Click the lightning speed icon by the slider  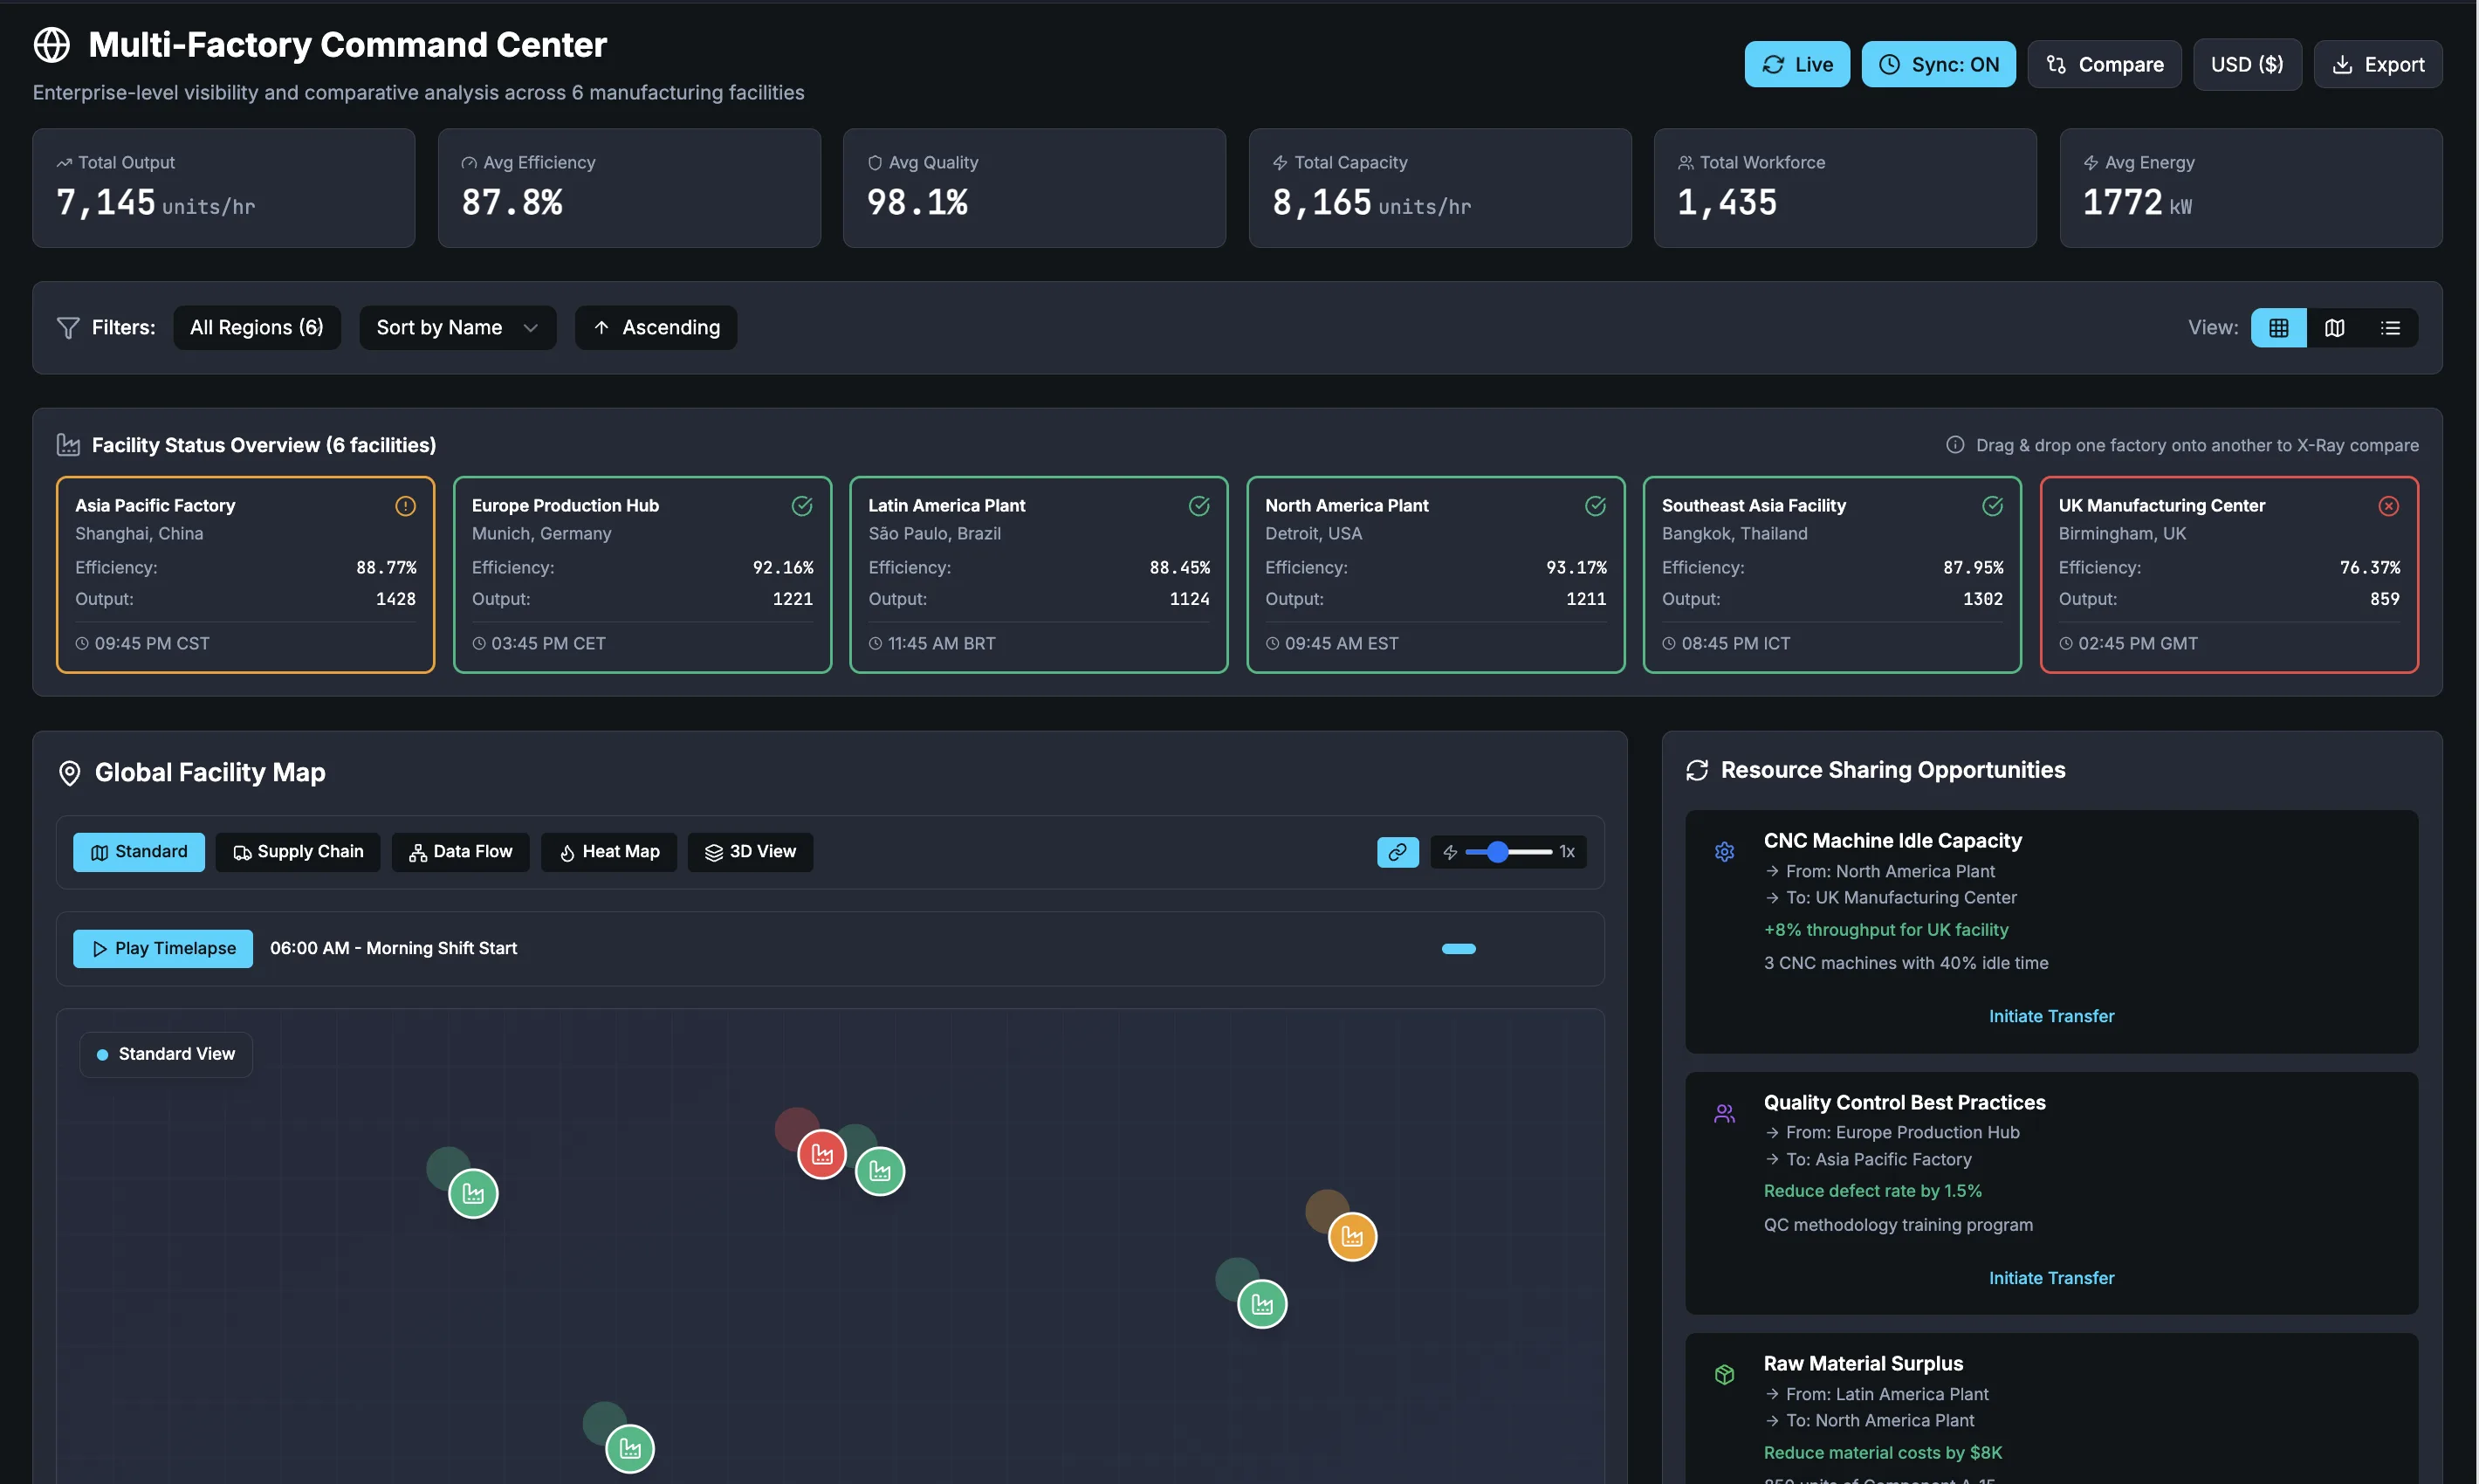[x=1450, y=852]
